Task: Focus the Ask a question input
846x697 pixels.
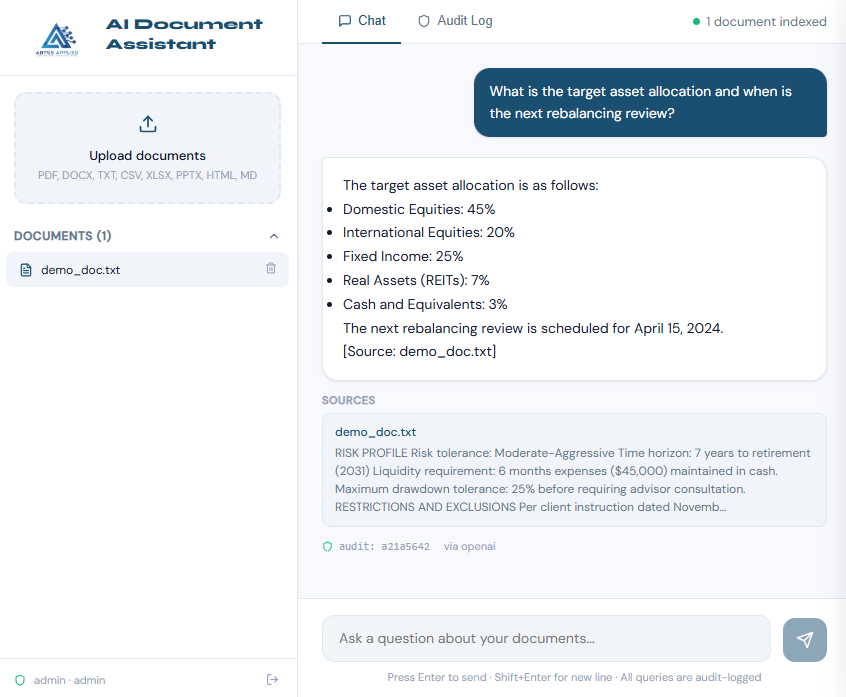Action: pos(546,638)
